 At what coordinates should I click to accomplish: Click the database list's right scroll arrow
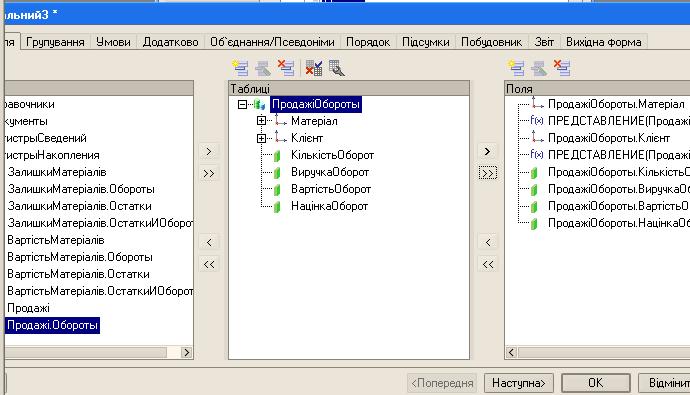click(187, 352)
